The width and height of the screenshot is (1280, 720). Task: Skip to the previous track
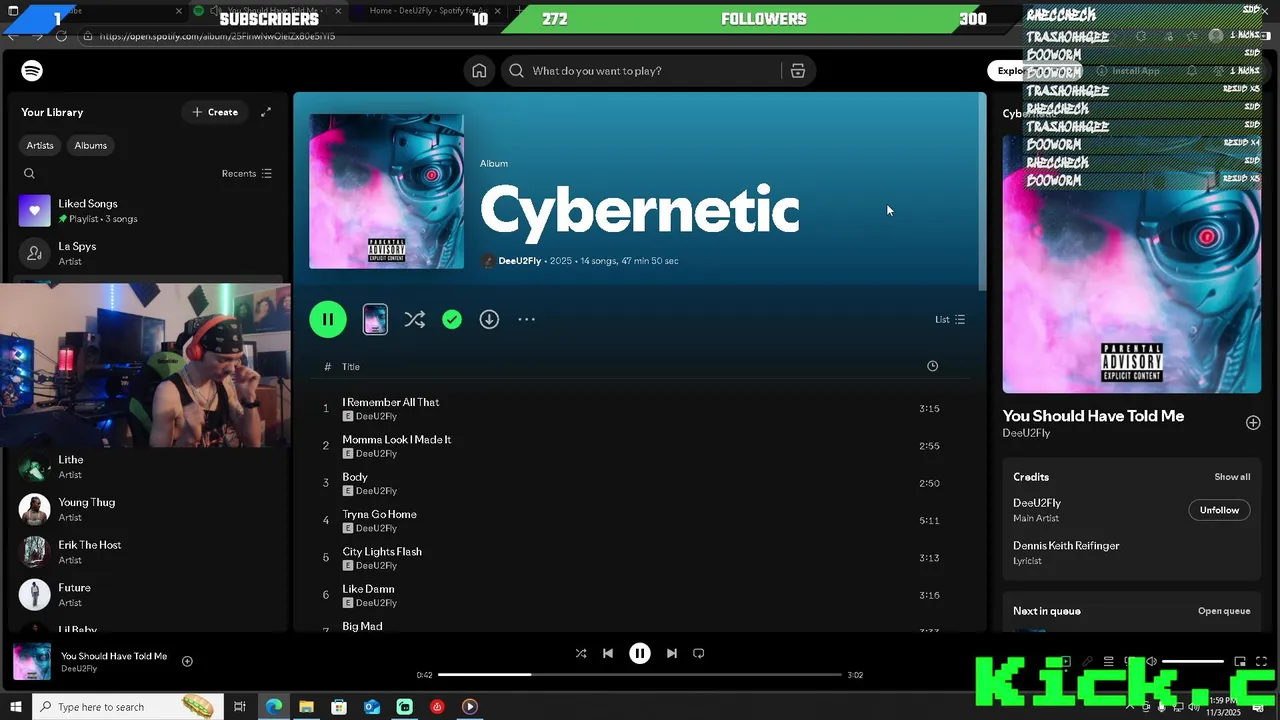click(x=608, y=653)
